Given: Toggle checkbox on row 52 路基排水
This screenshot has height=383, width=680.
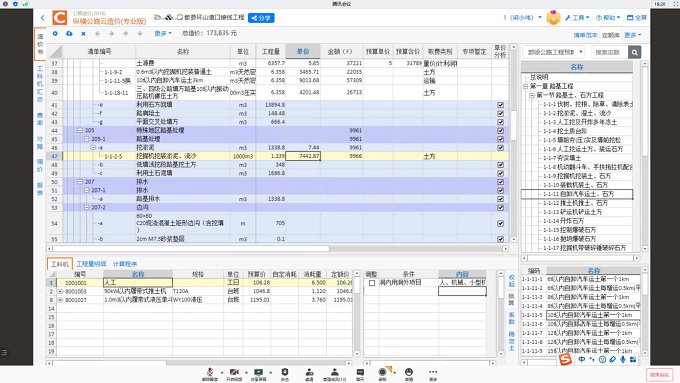Looking at the screenshot, I should (500, 199).
